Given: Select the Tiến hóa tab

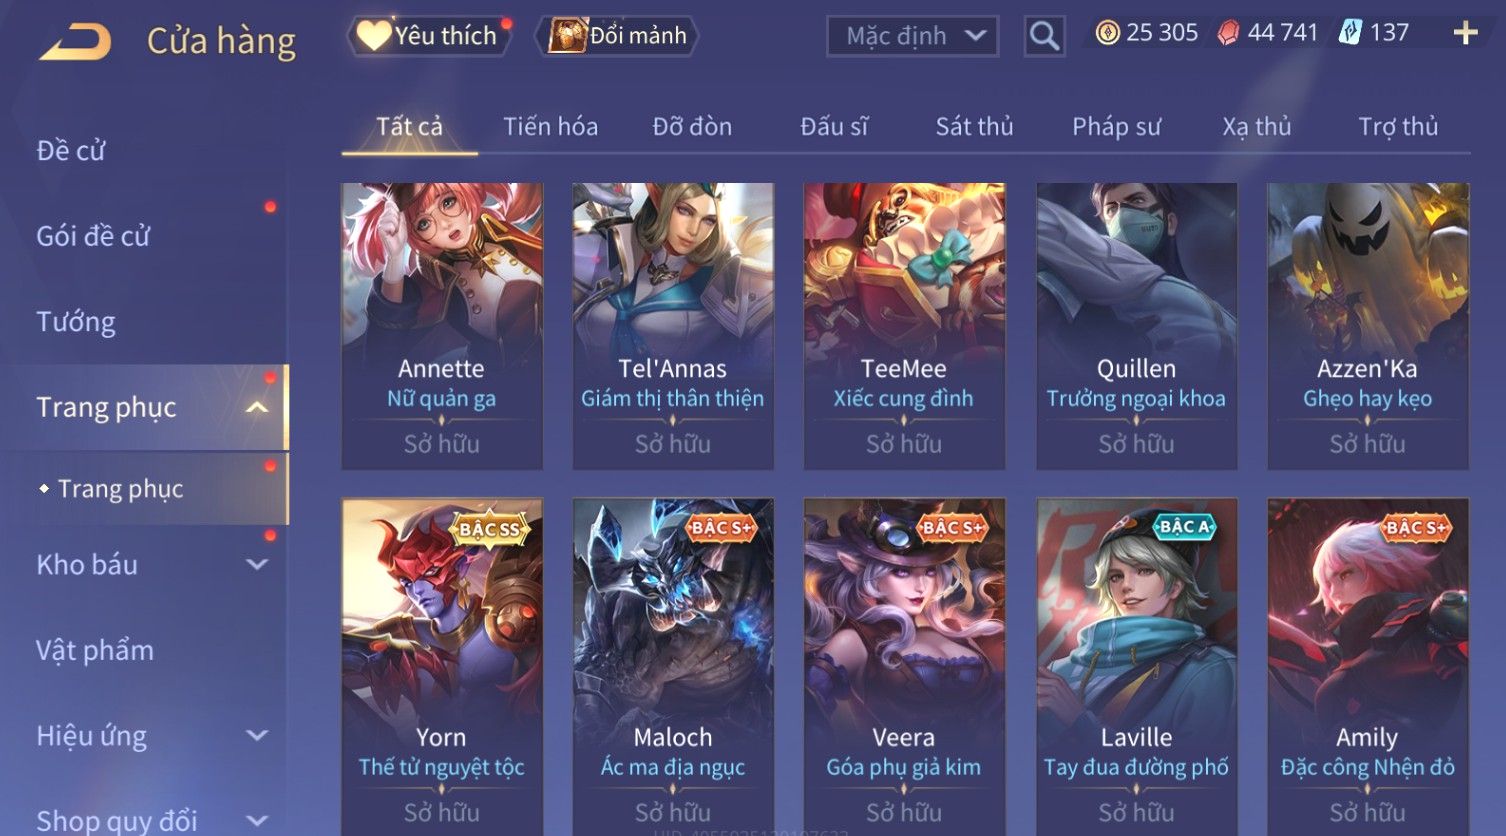Looking at the screenshot, I should (x=550, y=127).
